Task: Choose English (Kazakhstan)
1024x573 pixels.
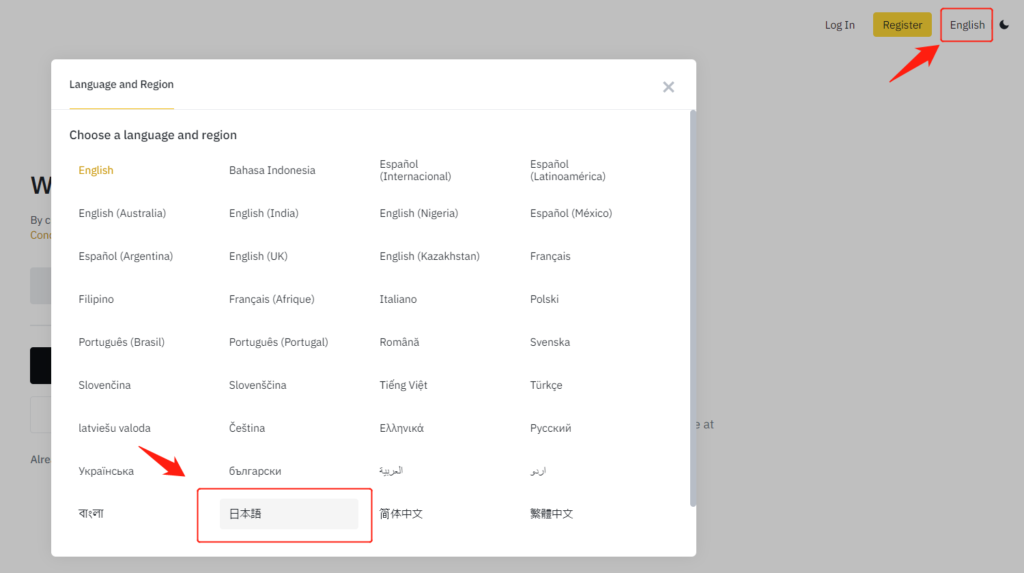Action: click(429, 256)
